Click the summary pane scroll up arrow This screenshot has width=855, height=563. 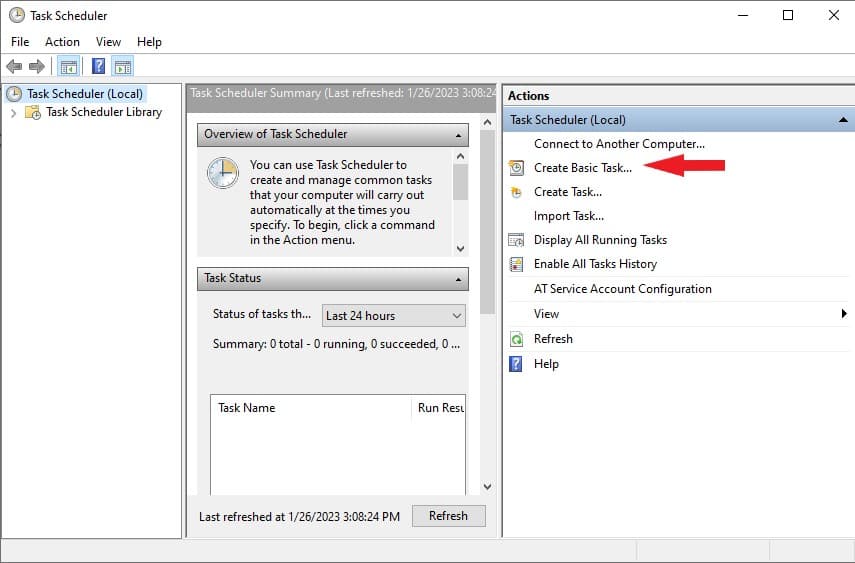[x=487, y=123]
